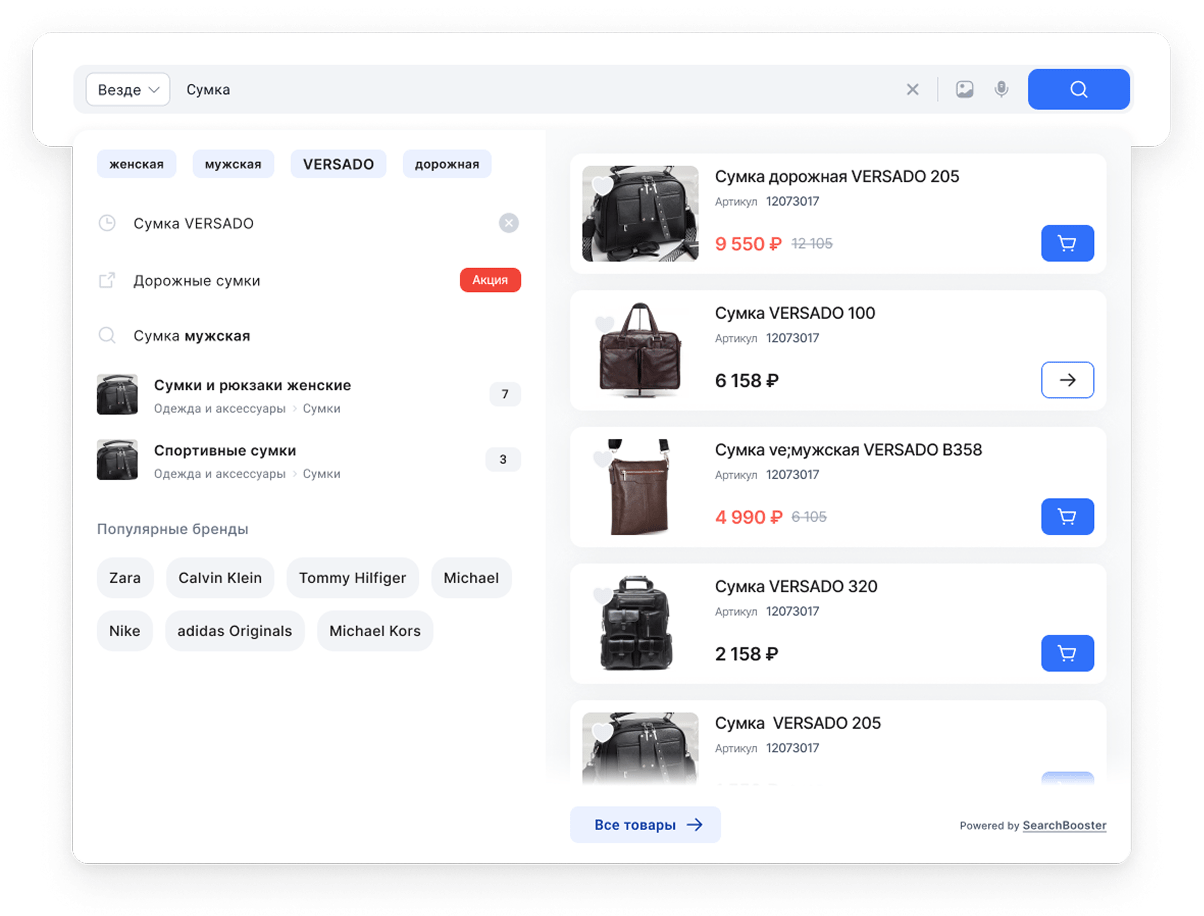Open product title 'Сумка VERSADO 320'
The height and width of the screenshot is (916, 1204).
click(x=796, y=587)
